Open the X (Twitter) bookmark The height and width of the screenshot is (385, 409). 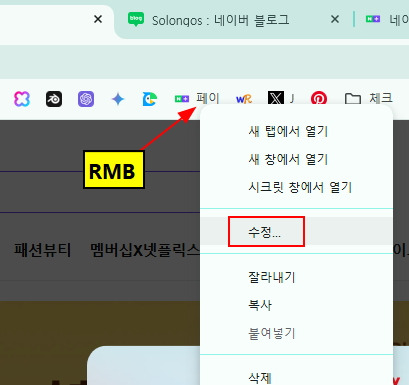click(281, 99)
